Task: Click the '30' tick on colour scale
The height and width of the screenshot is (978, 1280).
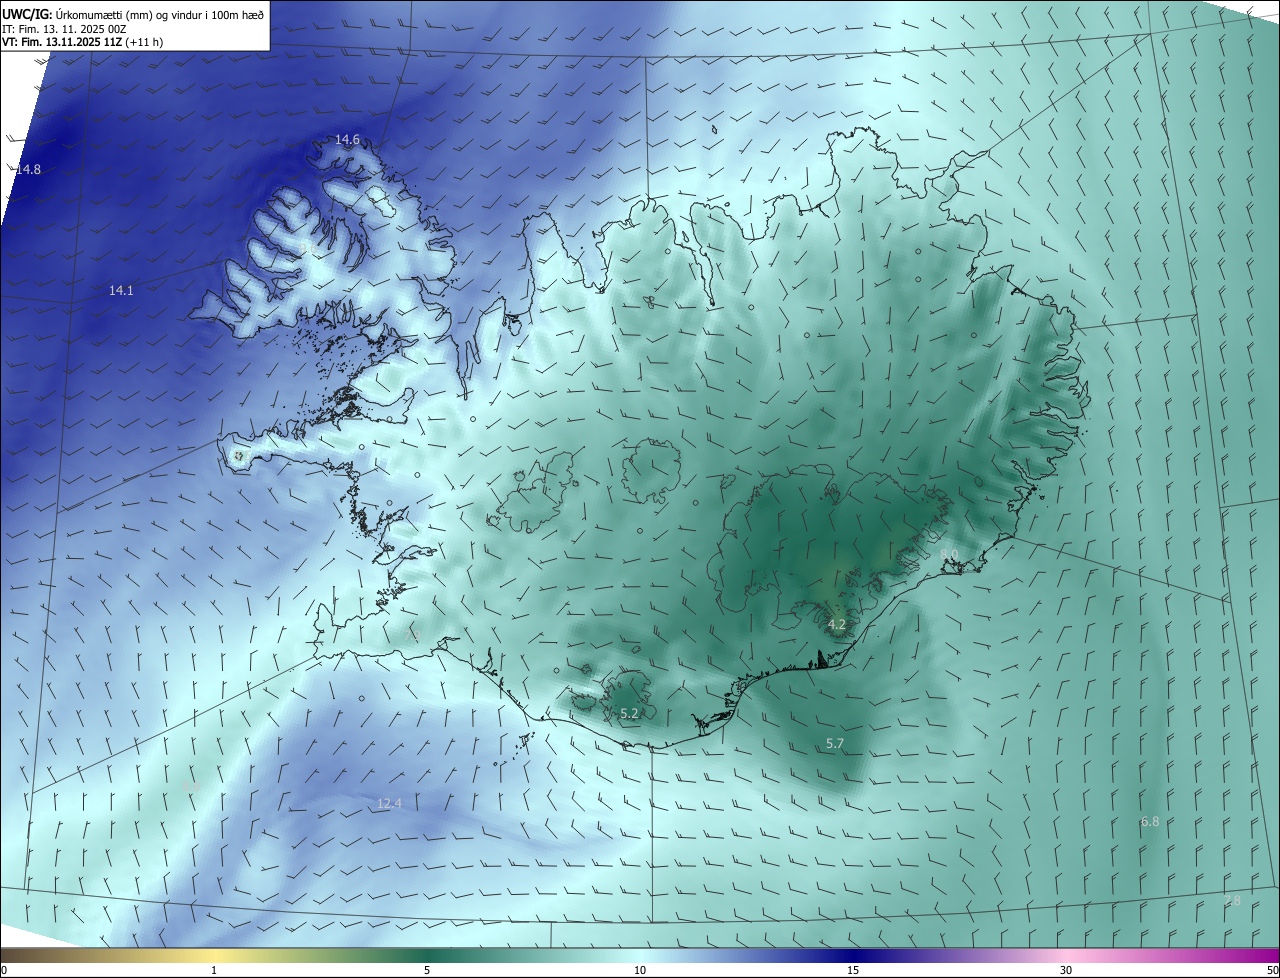Action: click(1066, 970)
